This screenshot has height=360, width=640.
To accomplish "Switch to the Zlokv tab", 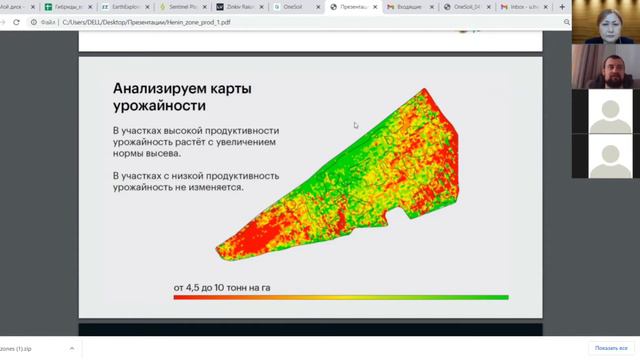I will 239,7.
